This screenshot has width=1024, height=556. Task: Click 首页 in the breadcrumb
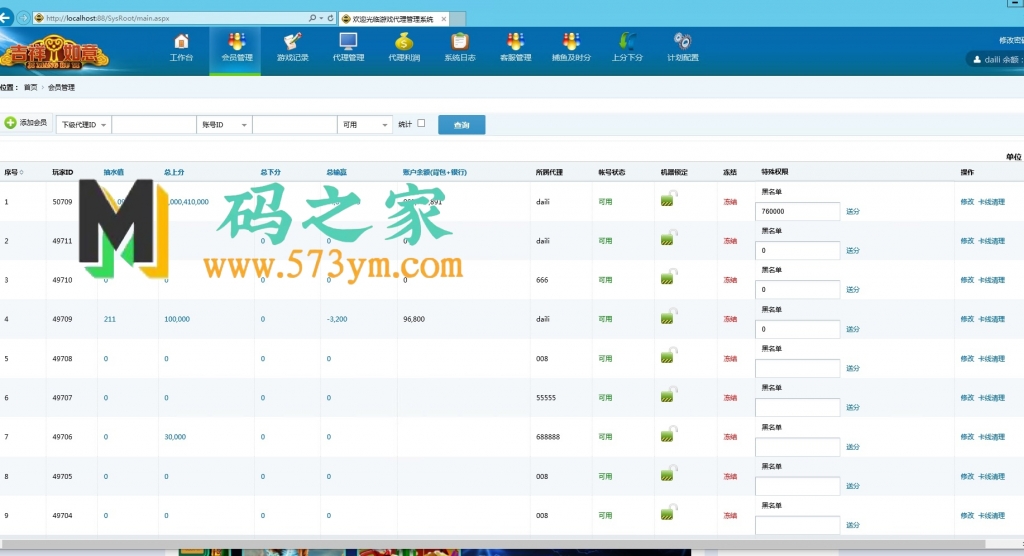(x=31, y=88)
